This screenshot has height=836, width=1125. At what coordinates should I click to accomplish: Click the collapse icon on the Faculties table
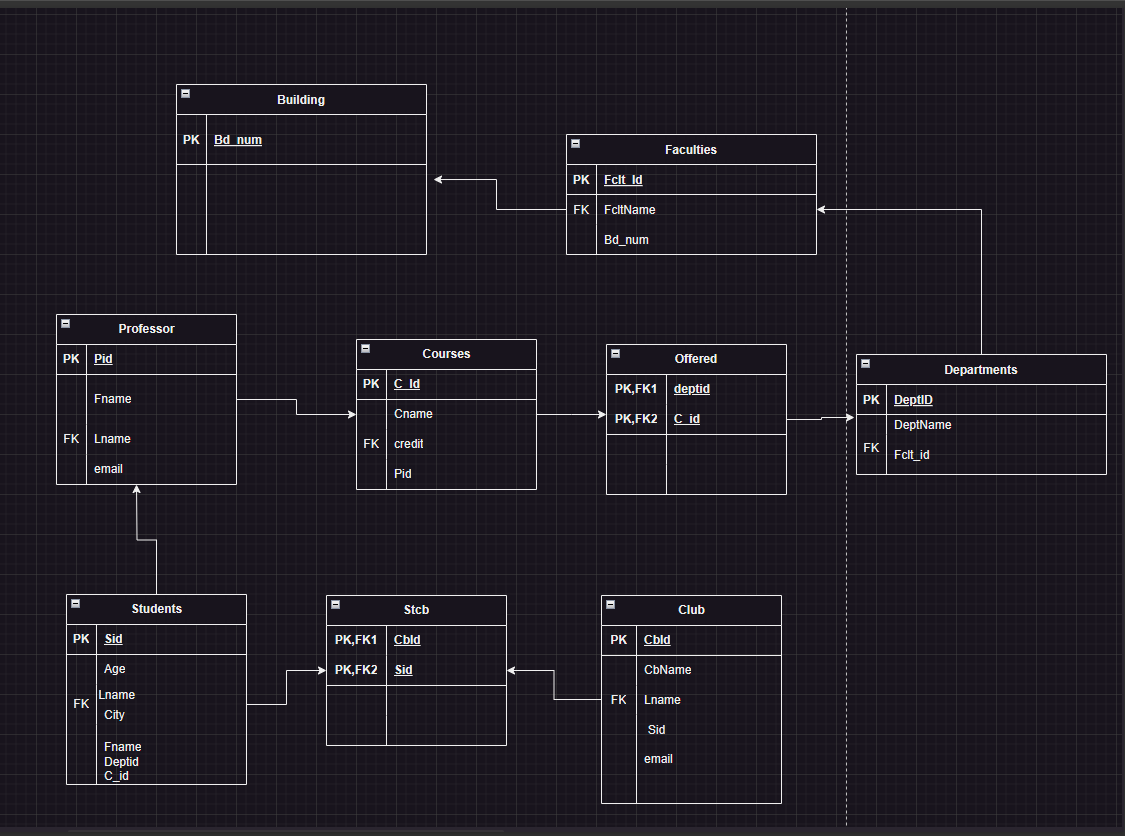tap(575, 143)
